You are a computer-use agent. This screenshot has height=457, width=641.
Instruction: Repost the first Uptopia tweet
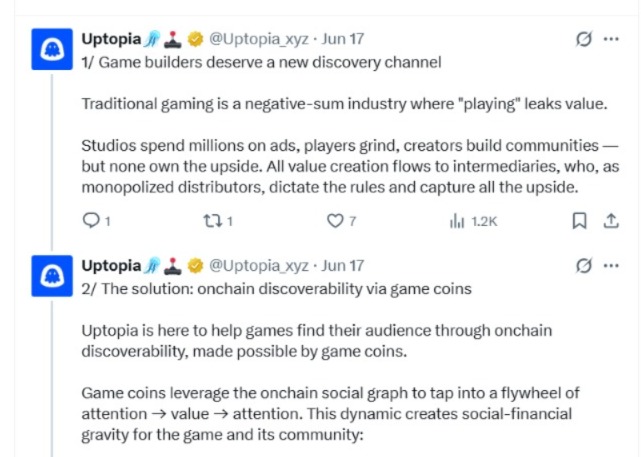tap(218, 221)
